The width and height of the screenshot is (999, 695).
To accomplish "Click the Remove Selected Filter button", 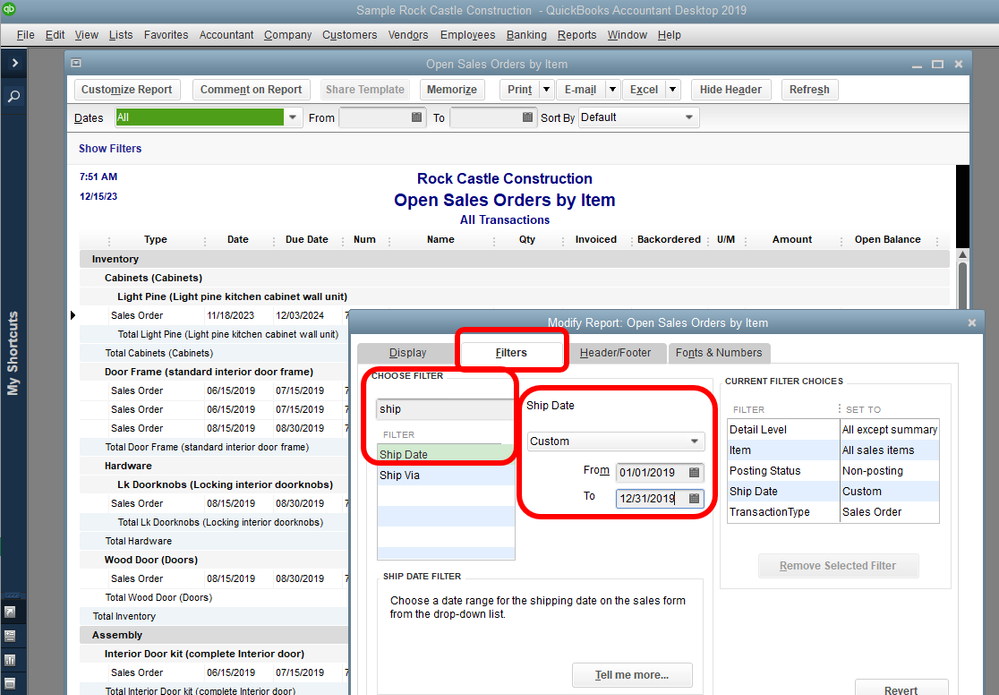I will [x=838, y=566].
